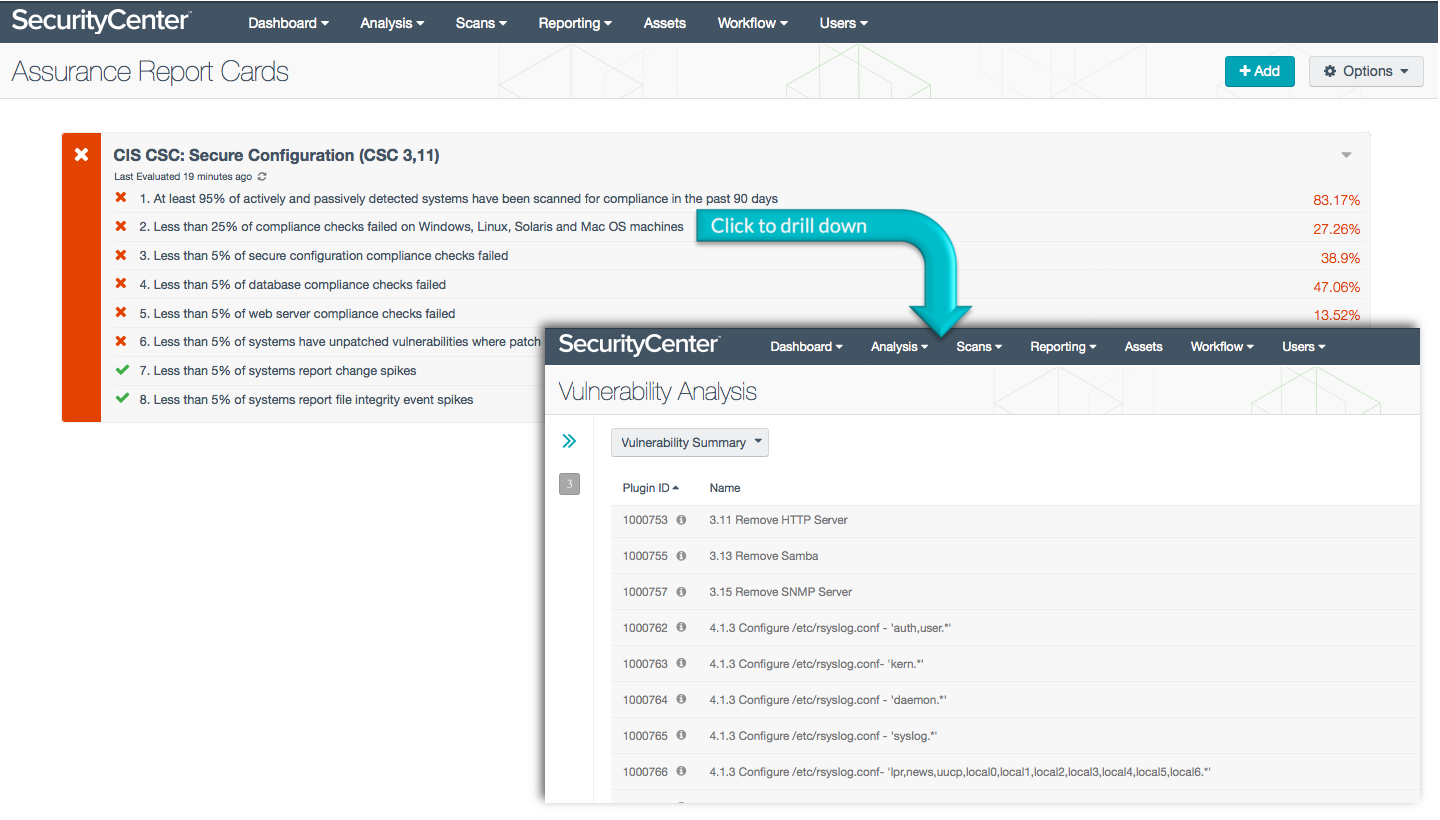
Task: Click the 83.17% result value
Action: click(1336, 200)
